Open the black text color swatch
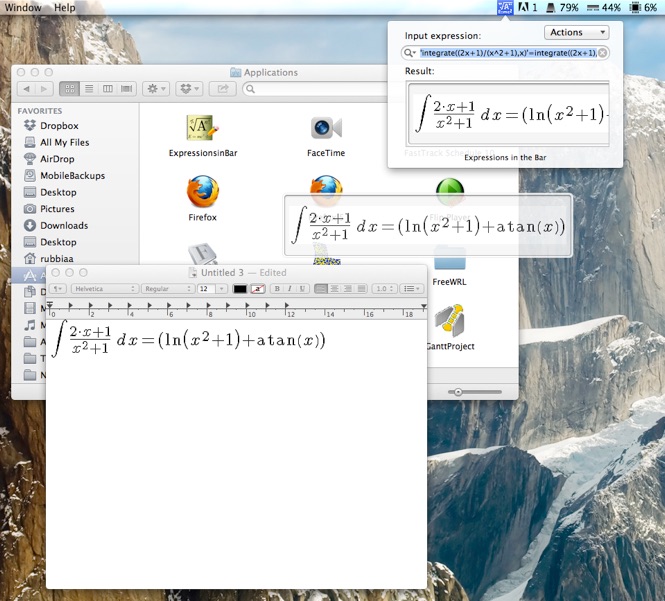 pos(240,288)
